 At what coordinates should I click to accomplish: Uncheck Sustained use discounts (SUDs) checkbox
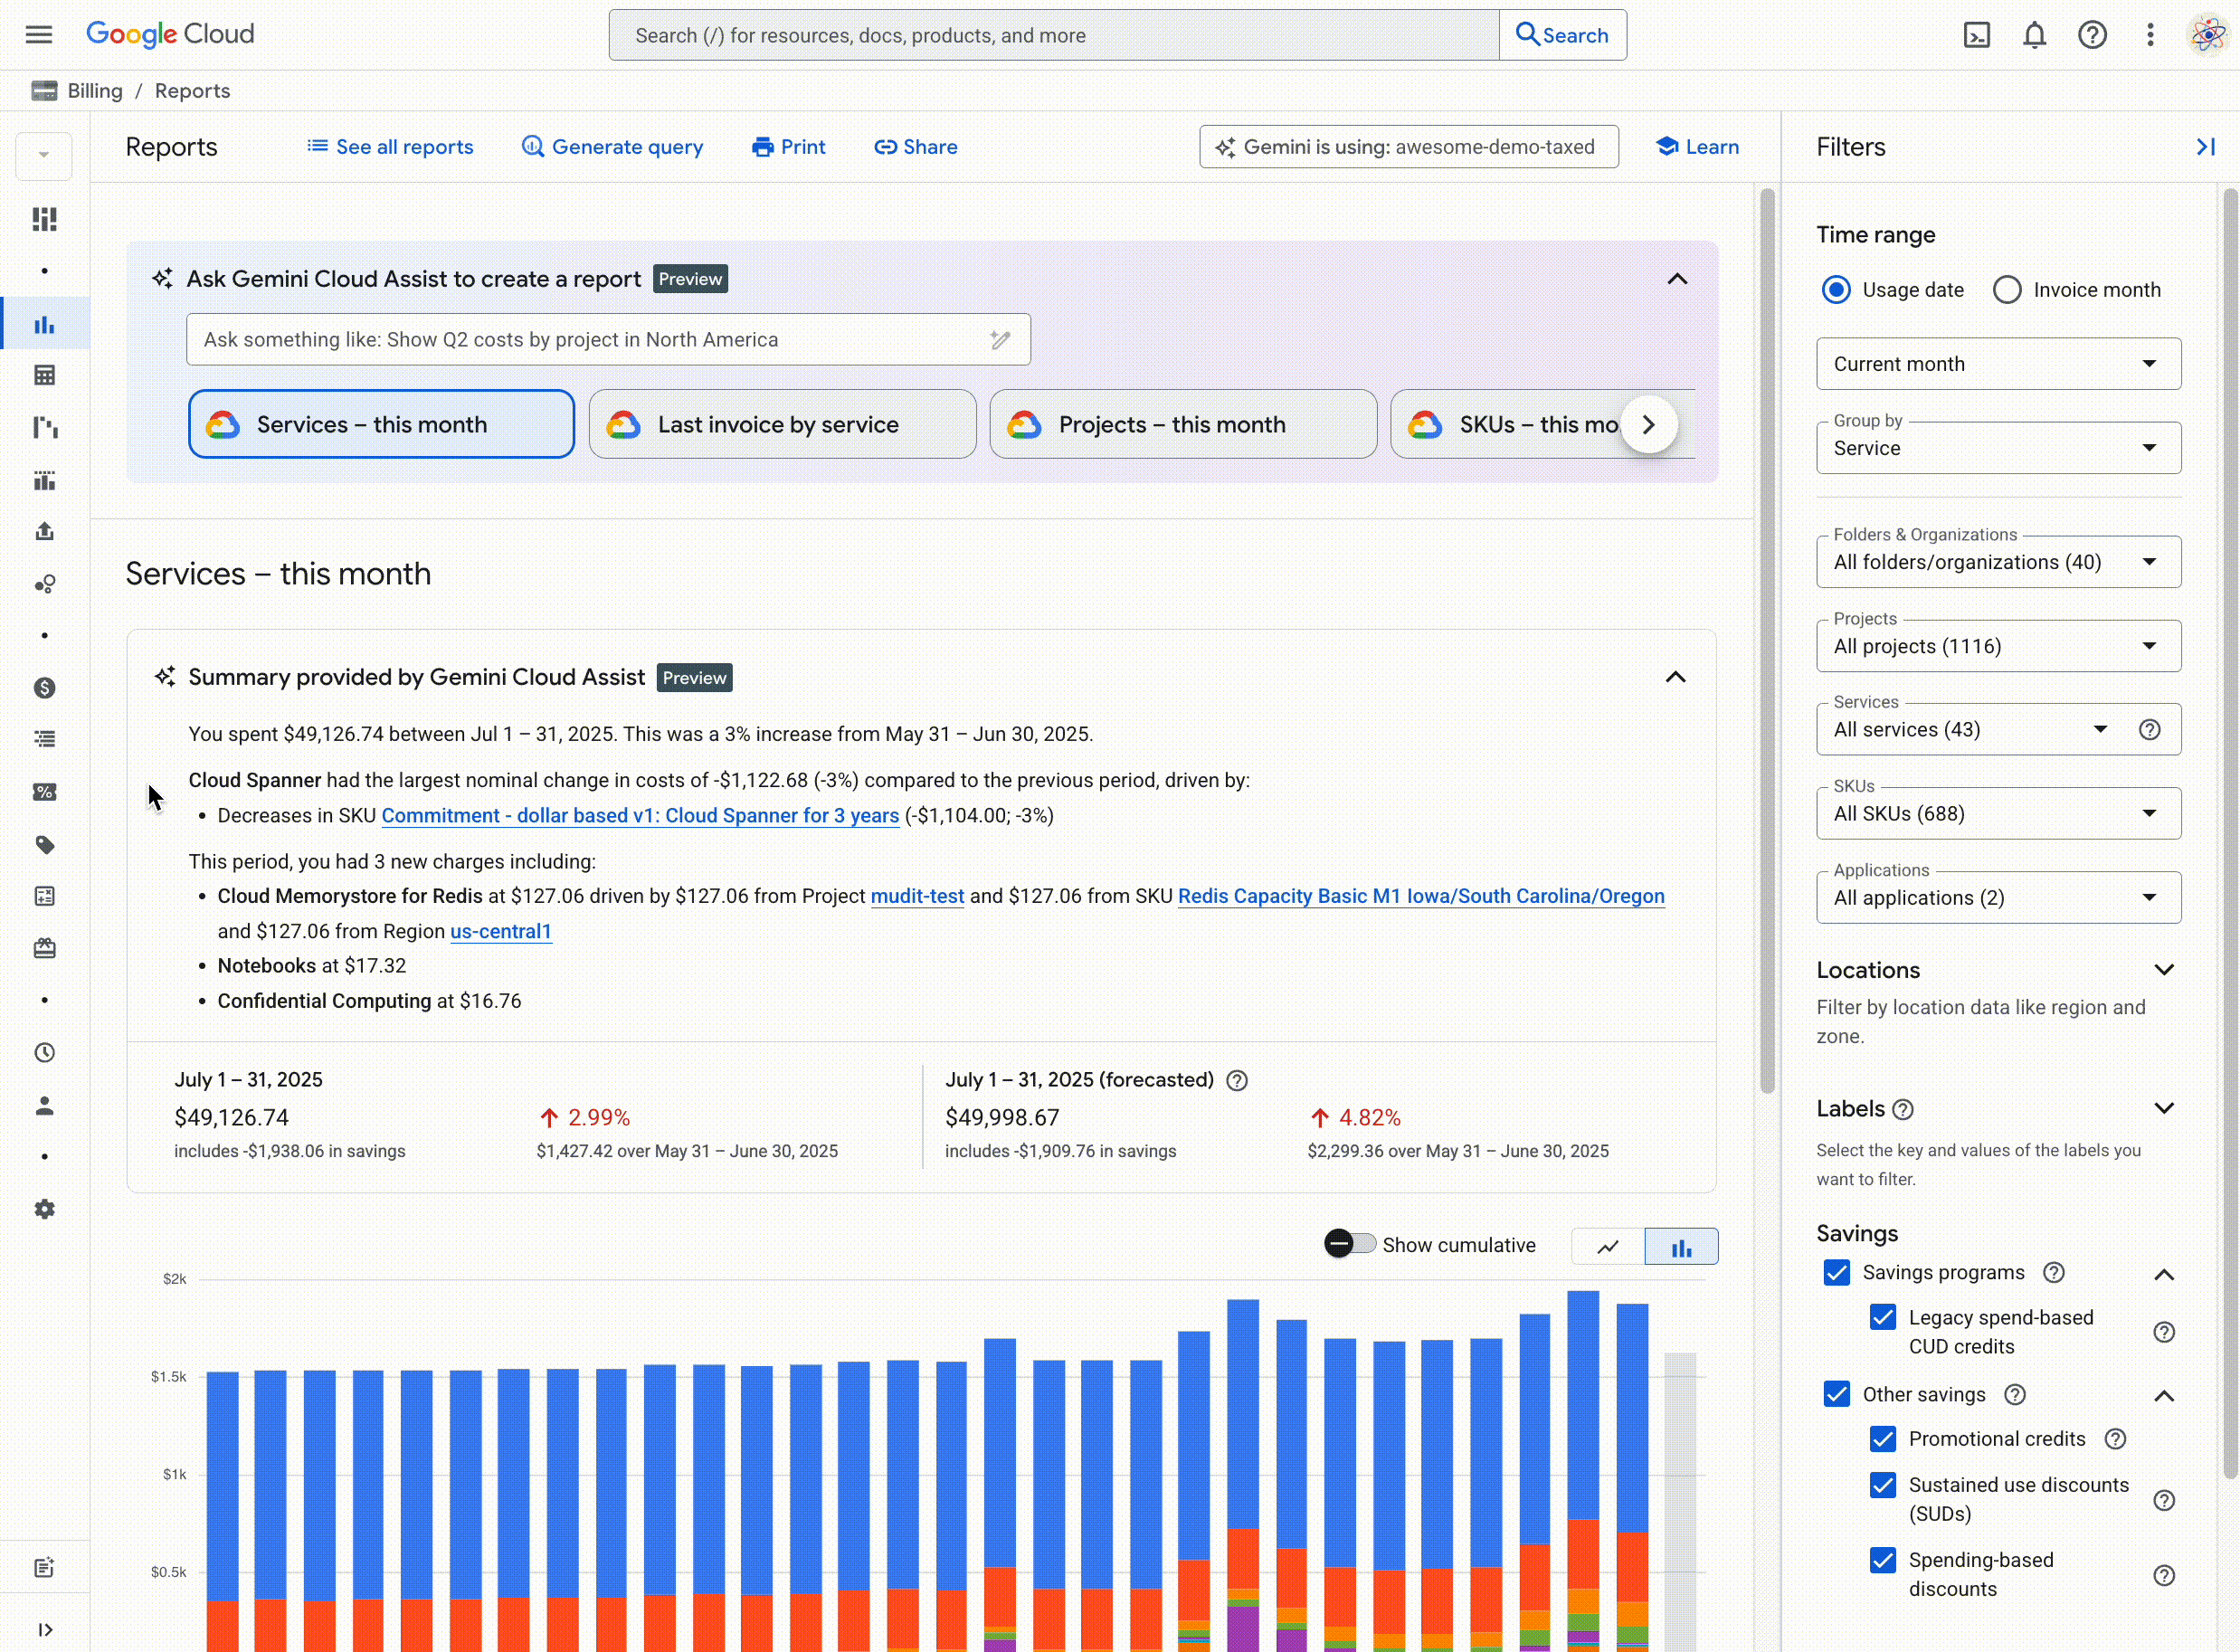(x=1883, y=1485)
